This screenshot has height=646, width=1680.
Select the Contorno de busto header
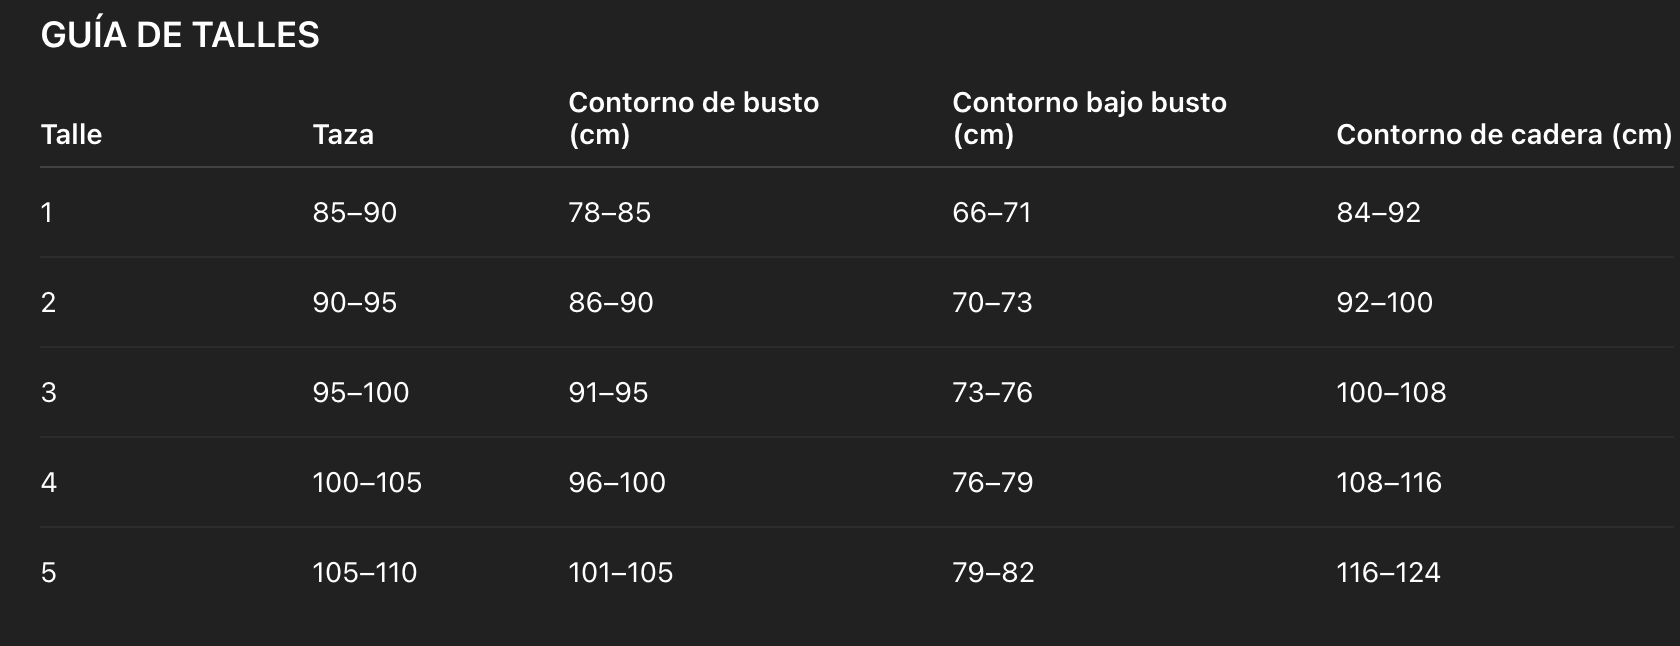(693, 118)
